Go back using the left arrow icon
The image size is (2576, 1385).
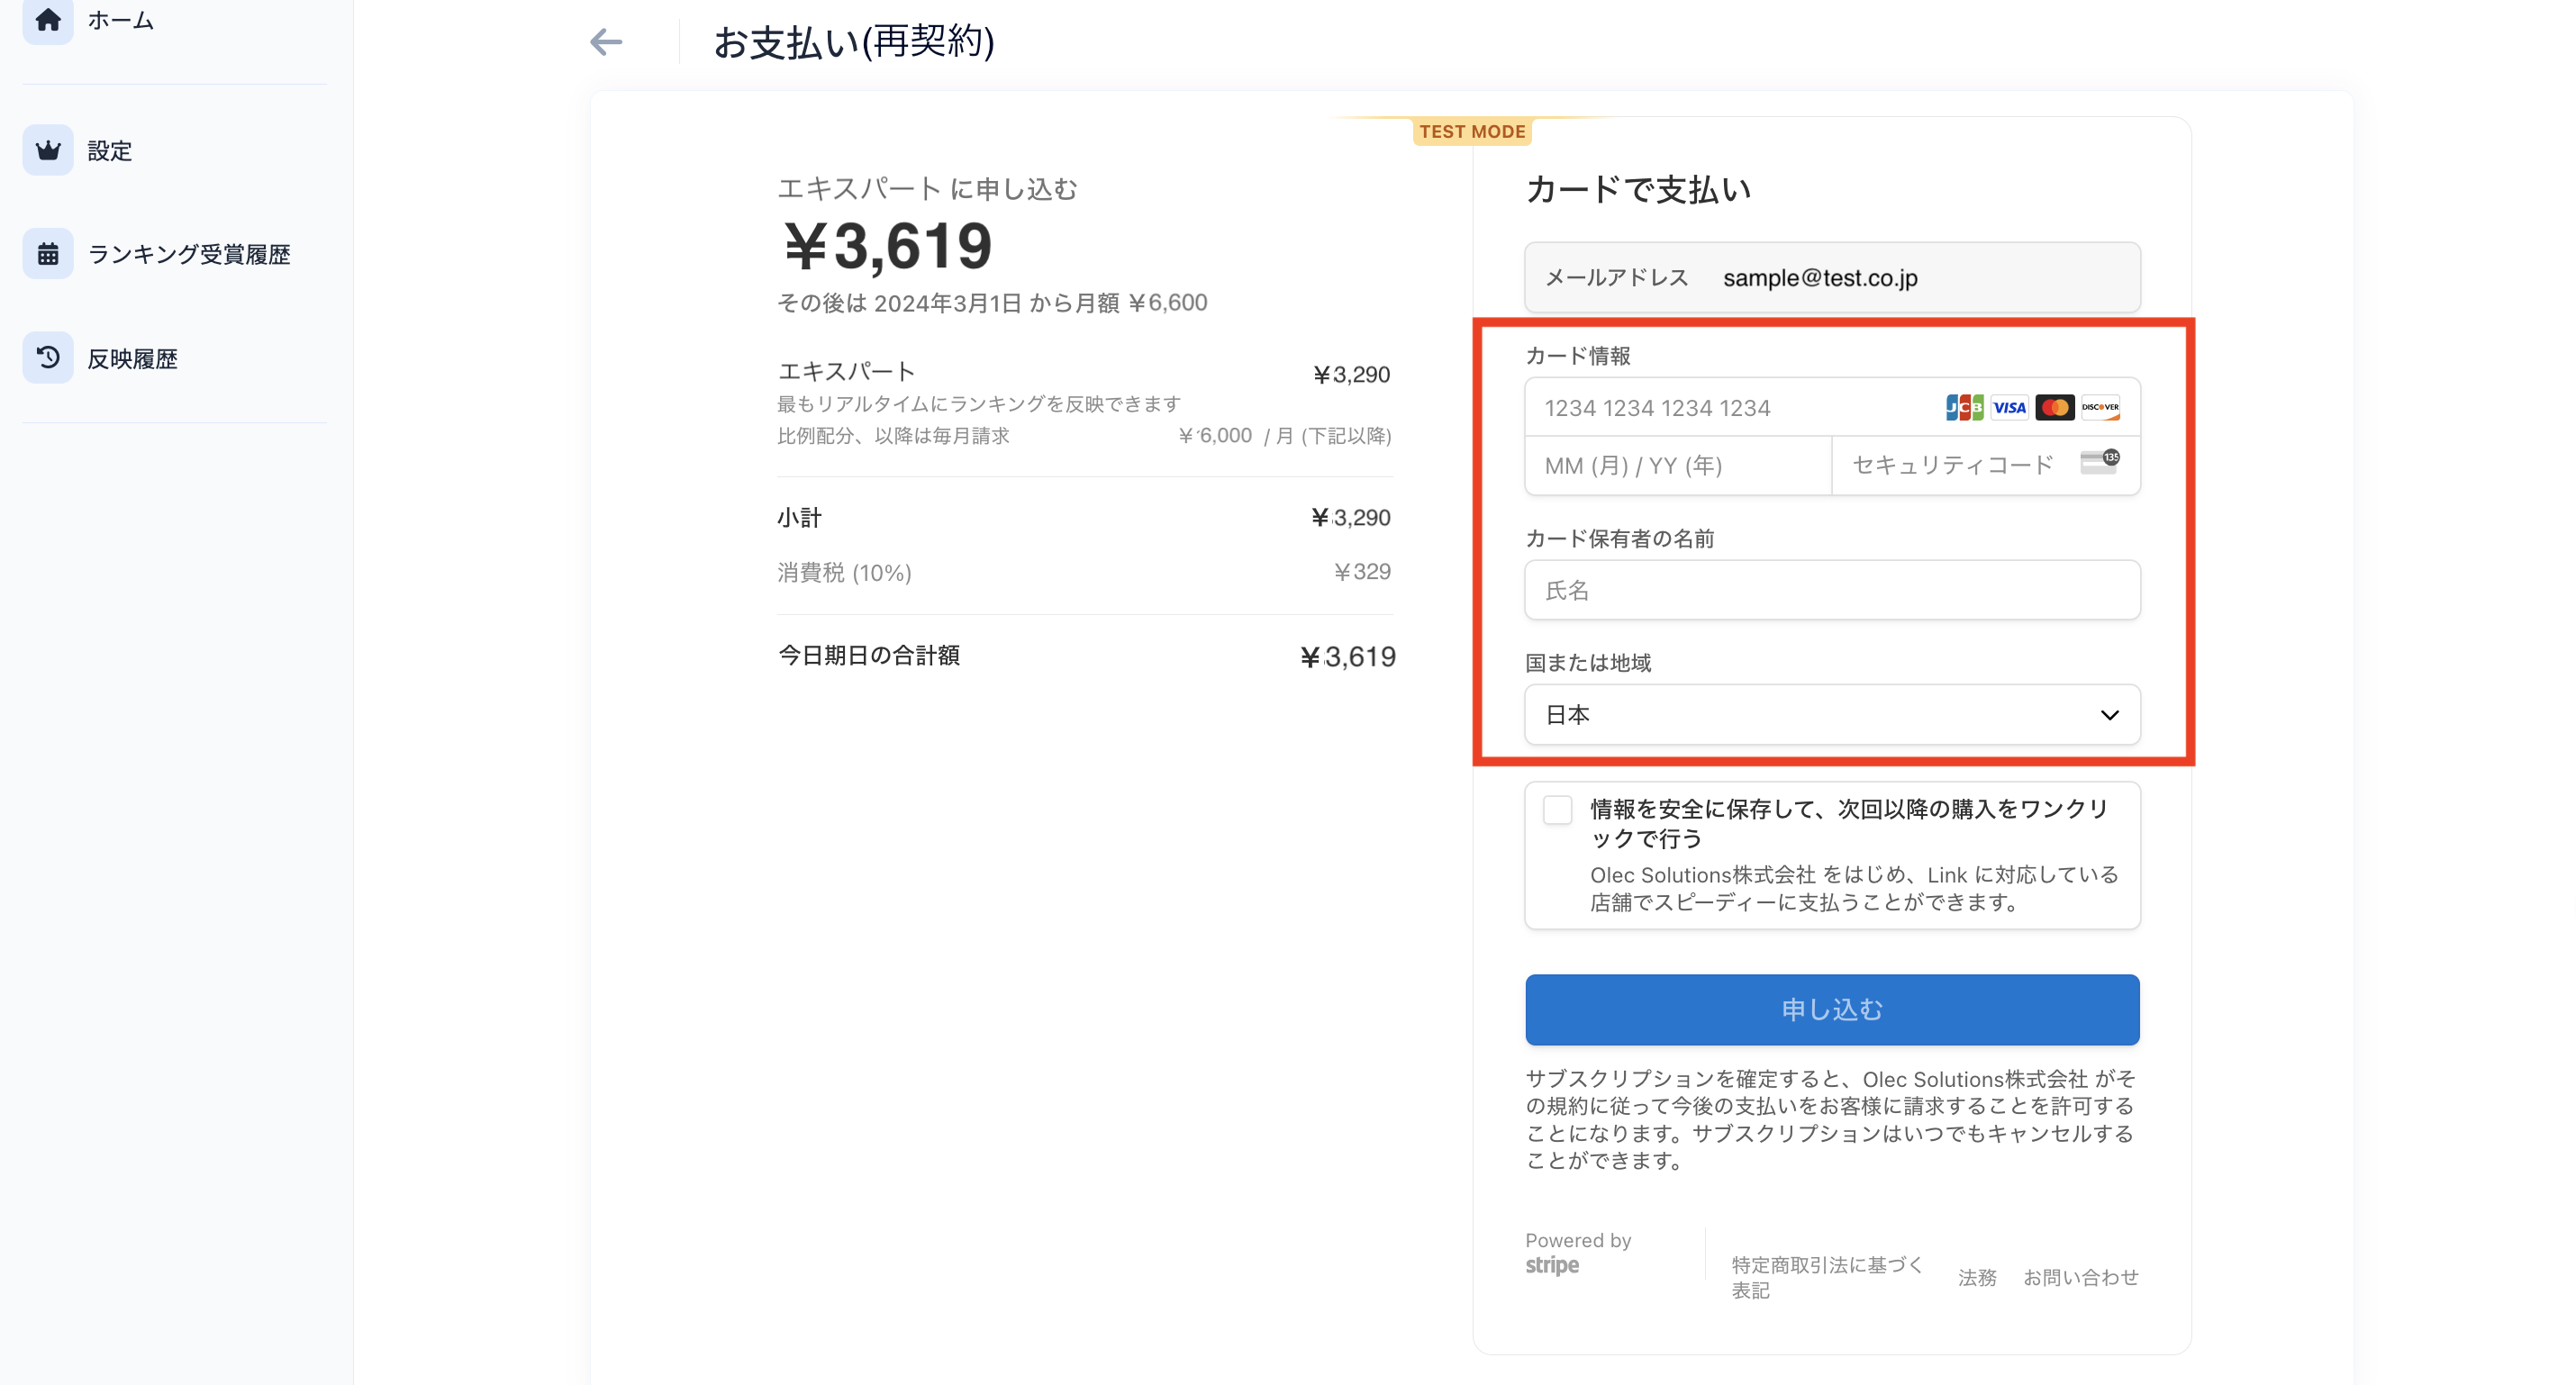coord(606,42)
